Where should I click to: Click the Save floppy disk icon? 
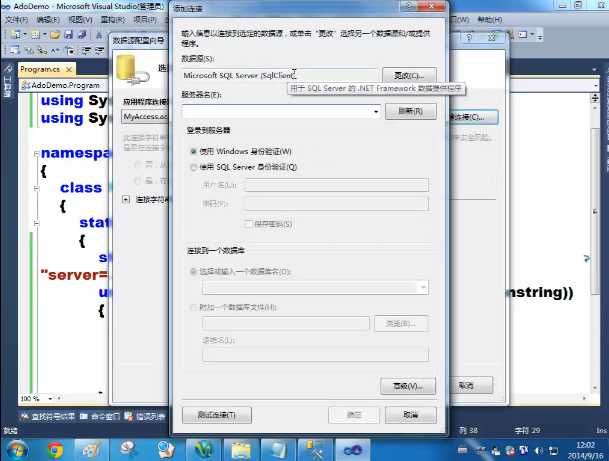point(69,35)
